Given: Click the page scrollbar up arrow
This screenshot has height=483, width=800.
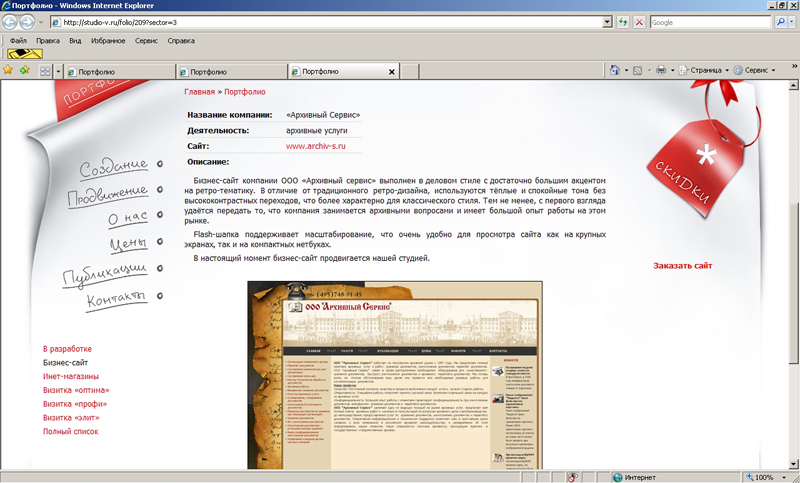Looking at the screenshot, I should (x=794, y=85).
